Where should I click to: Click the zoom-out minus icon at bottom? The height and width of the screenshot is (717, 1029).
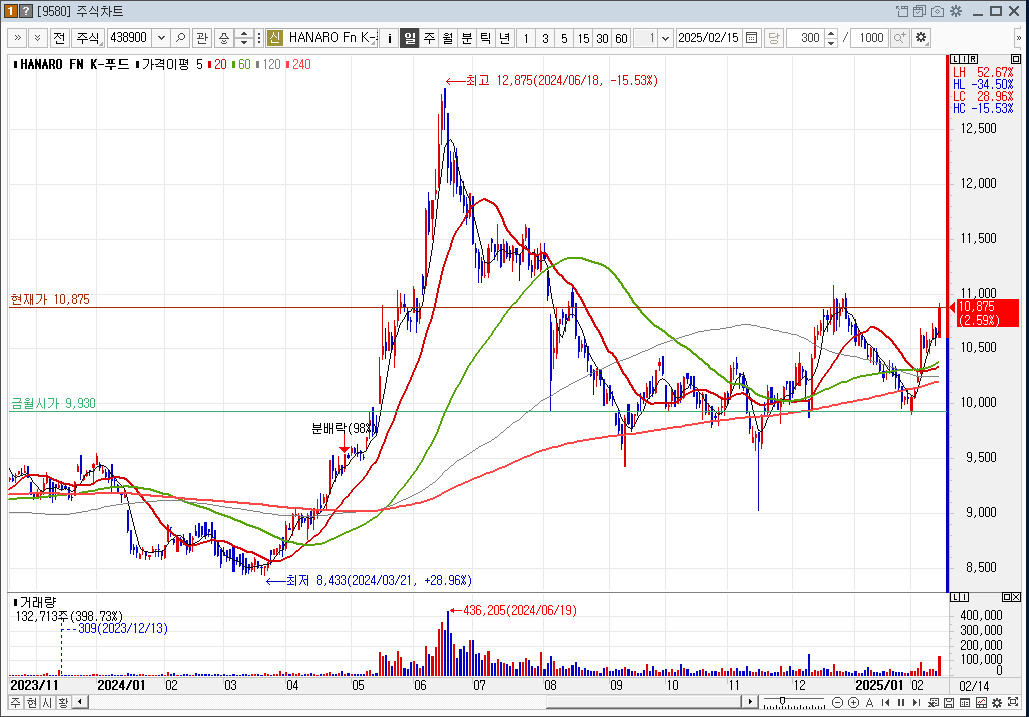(x=837, y=703)
